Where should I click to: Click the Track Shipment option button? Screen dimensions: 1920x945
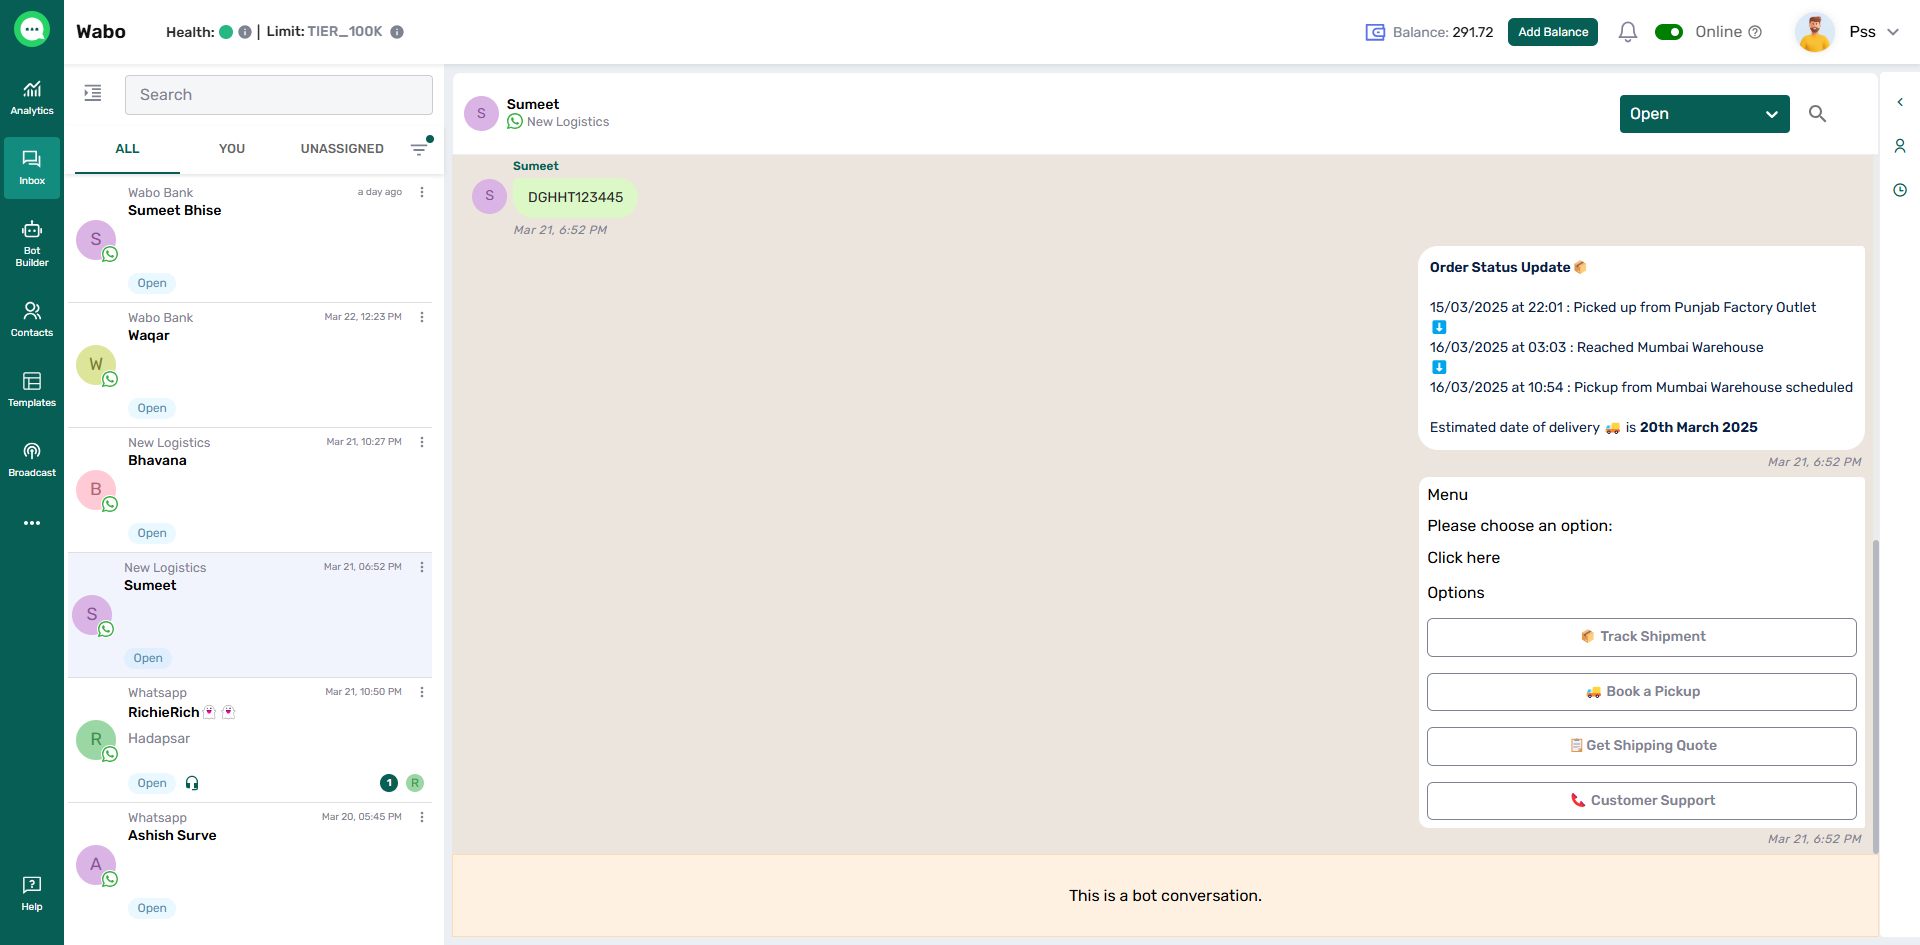[1641, 637]
